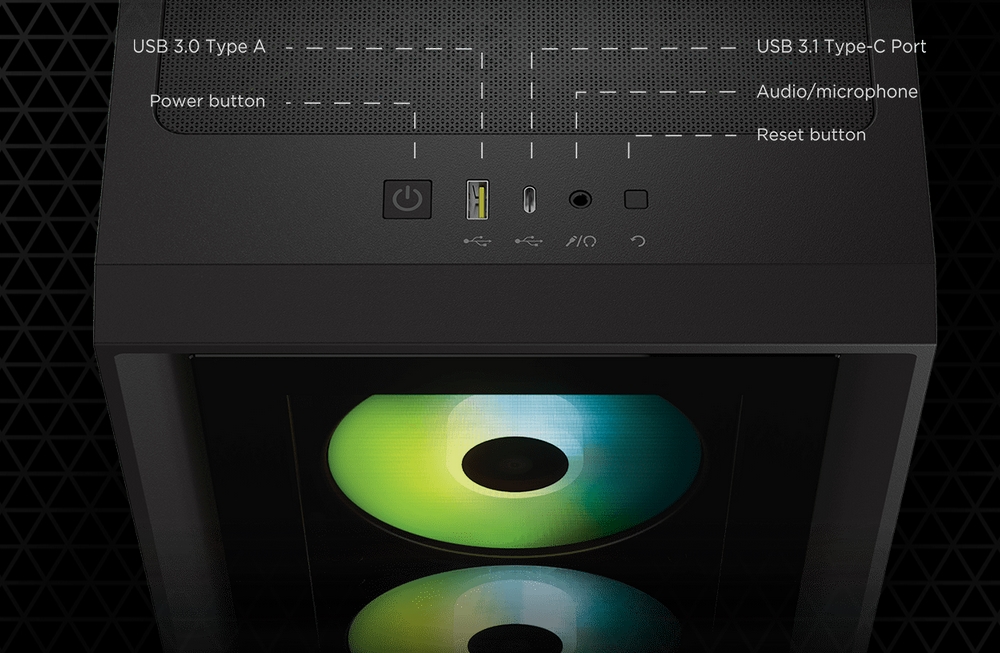The width and height of the screenshot is (1000, 653).
Task: Click the circular arrow reset symbol
Action: tap(637, 241)
